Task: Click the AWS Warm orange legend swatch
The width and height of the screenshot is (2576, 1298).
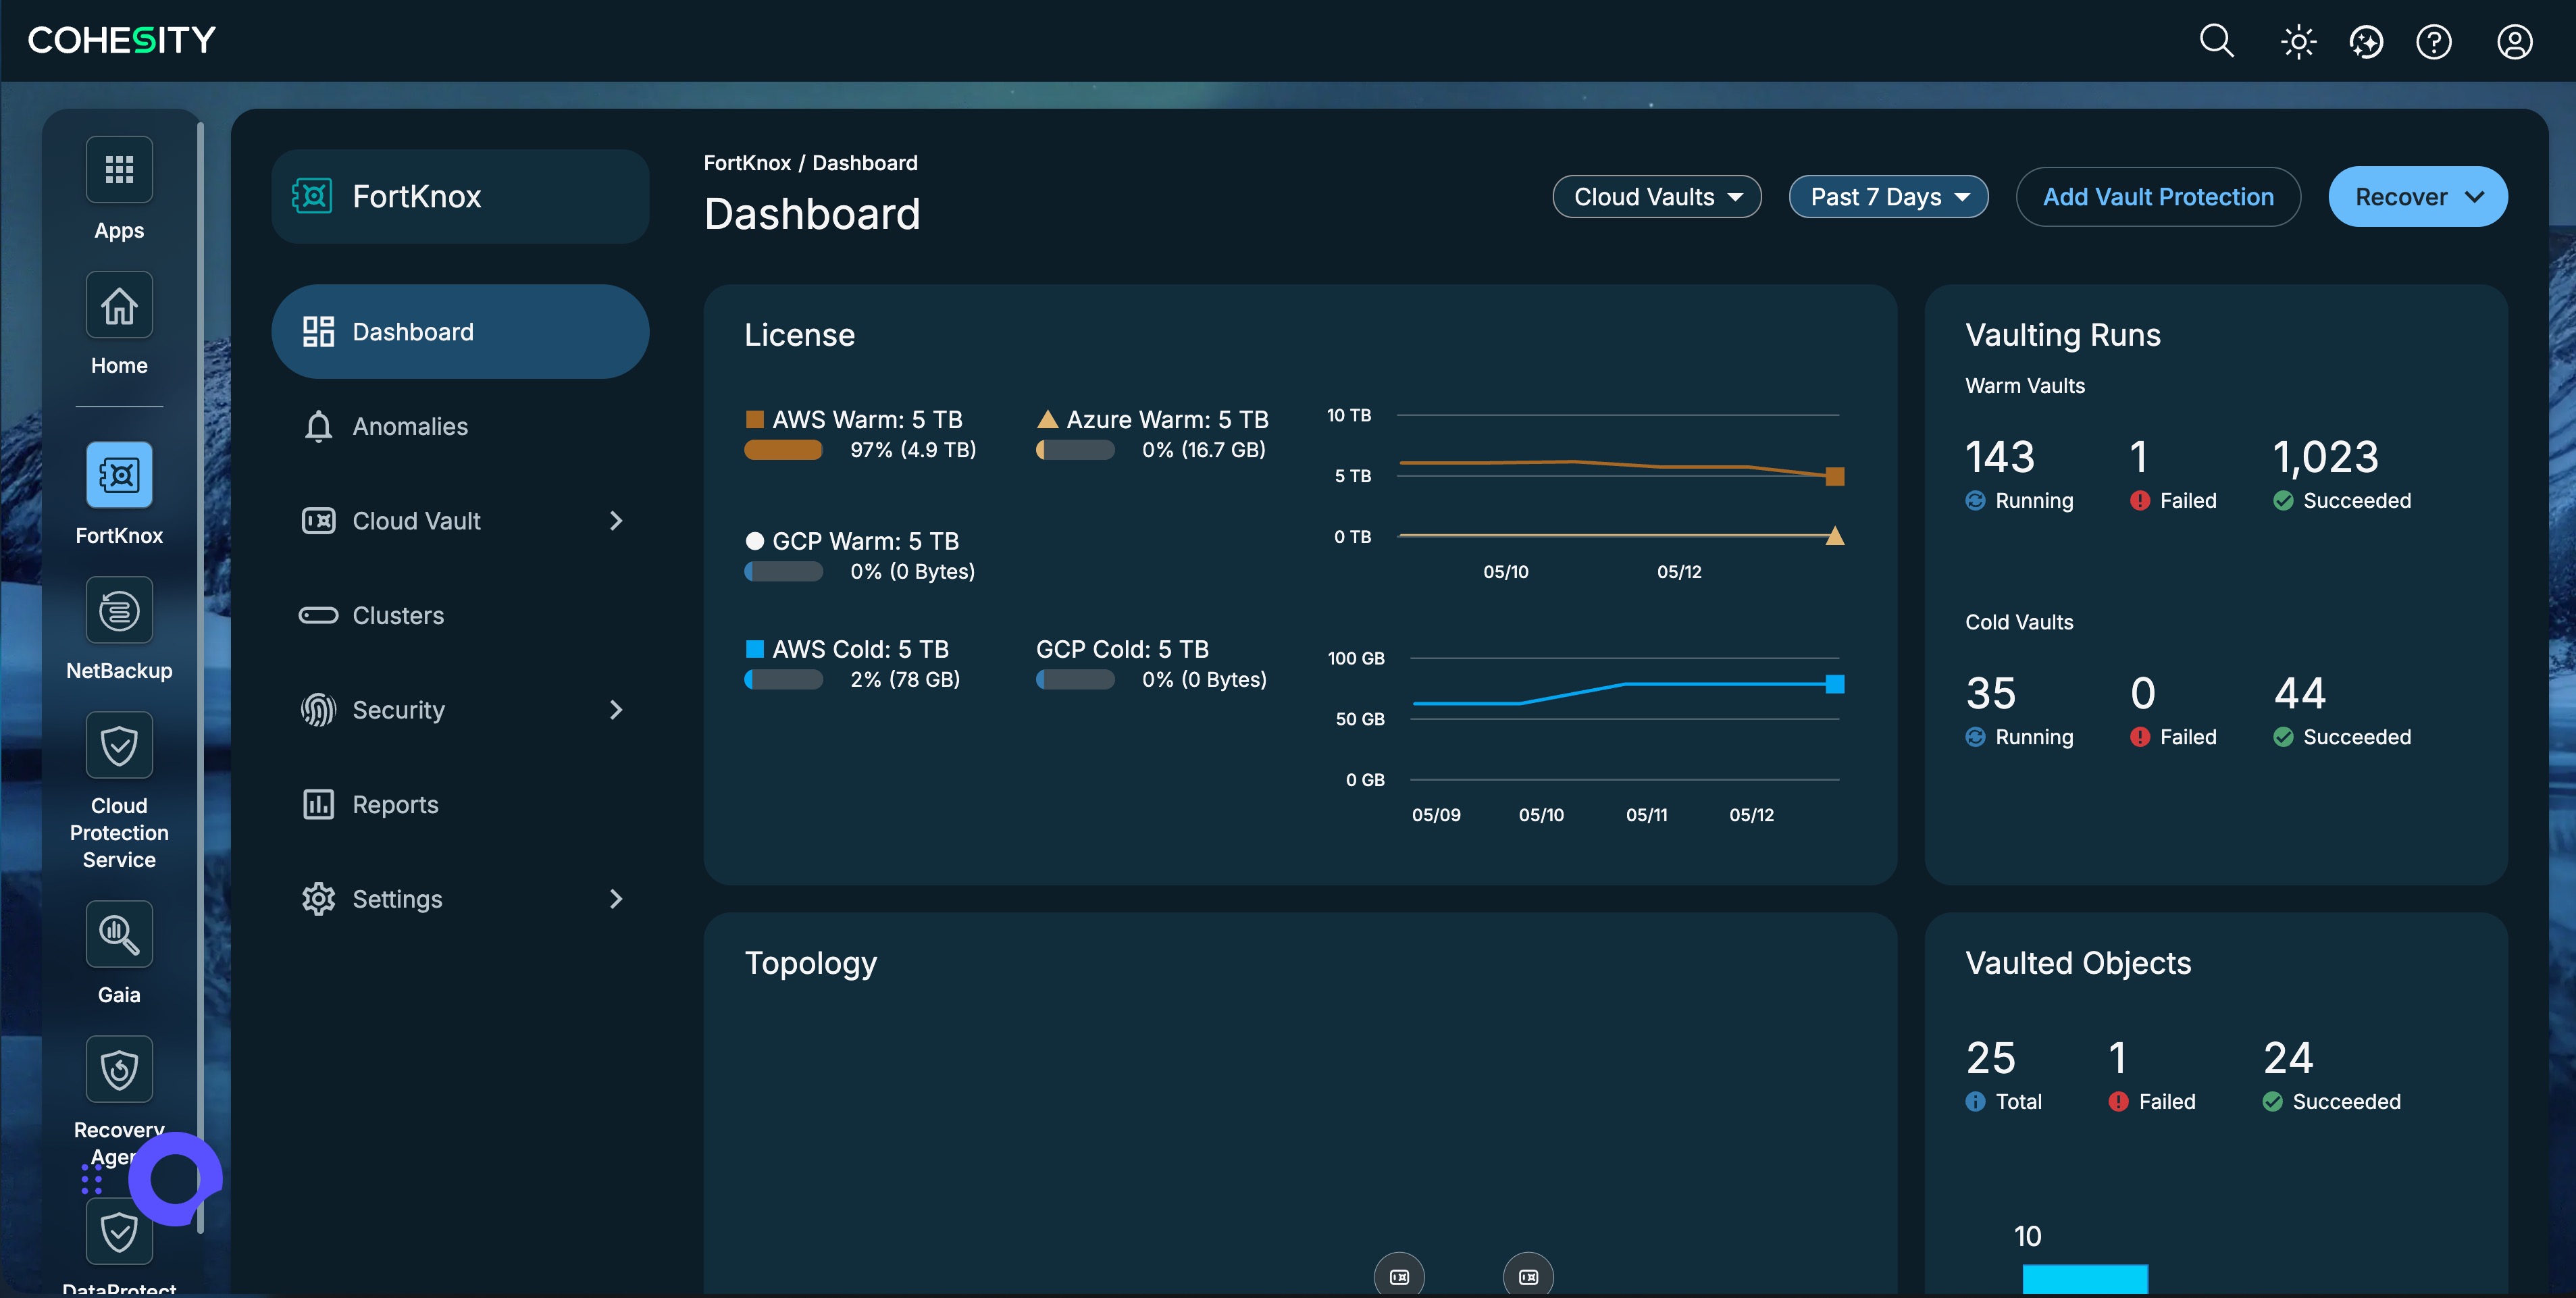Action: pyautogui.click(x=755, y=419)
